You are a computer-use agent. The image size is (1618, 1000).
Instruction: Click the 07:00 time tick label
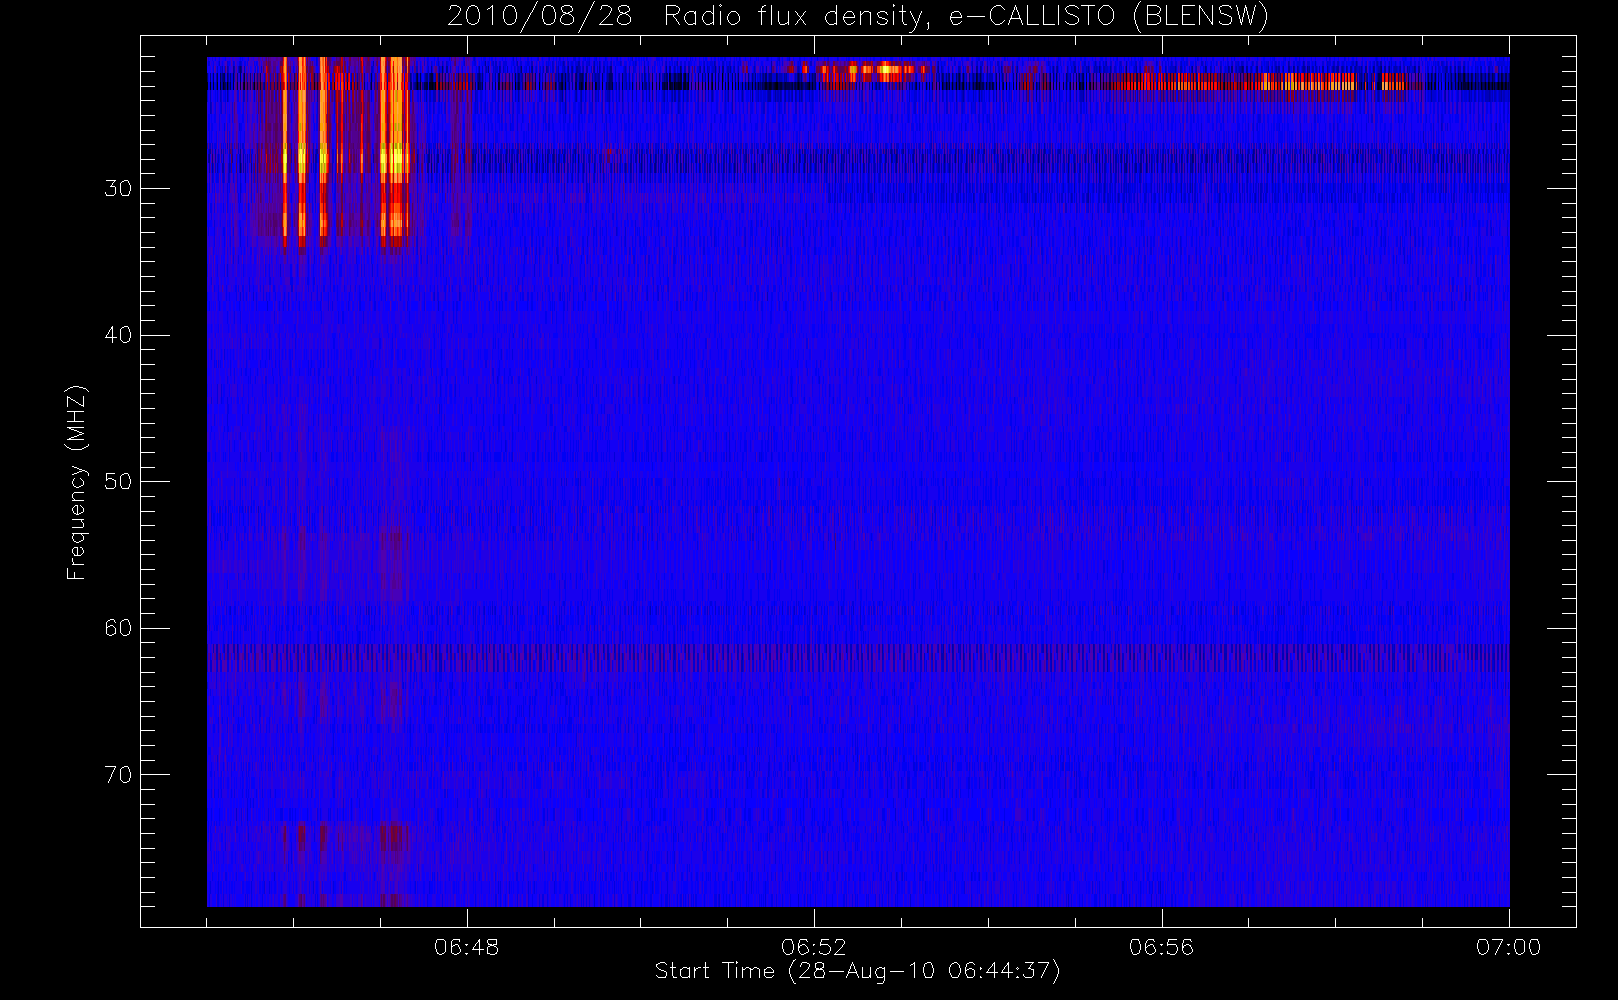coord(1508,946)
